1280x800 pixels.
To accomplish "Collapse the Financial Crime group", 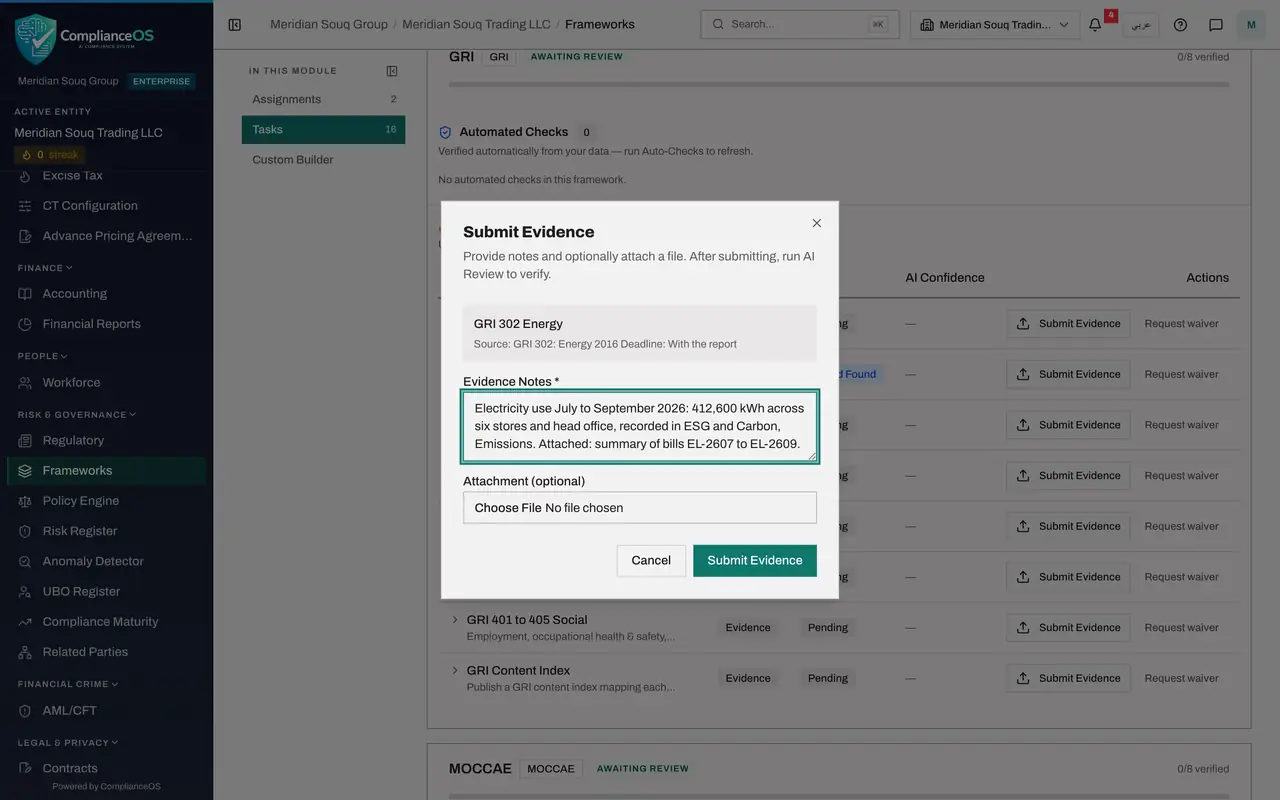I will click(x=68, y=684).
